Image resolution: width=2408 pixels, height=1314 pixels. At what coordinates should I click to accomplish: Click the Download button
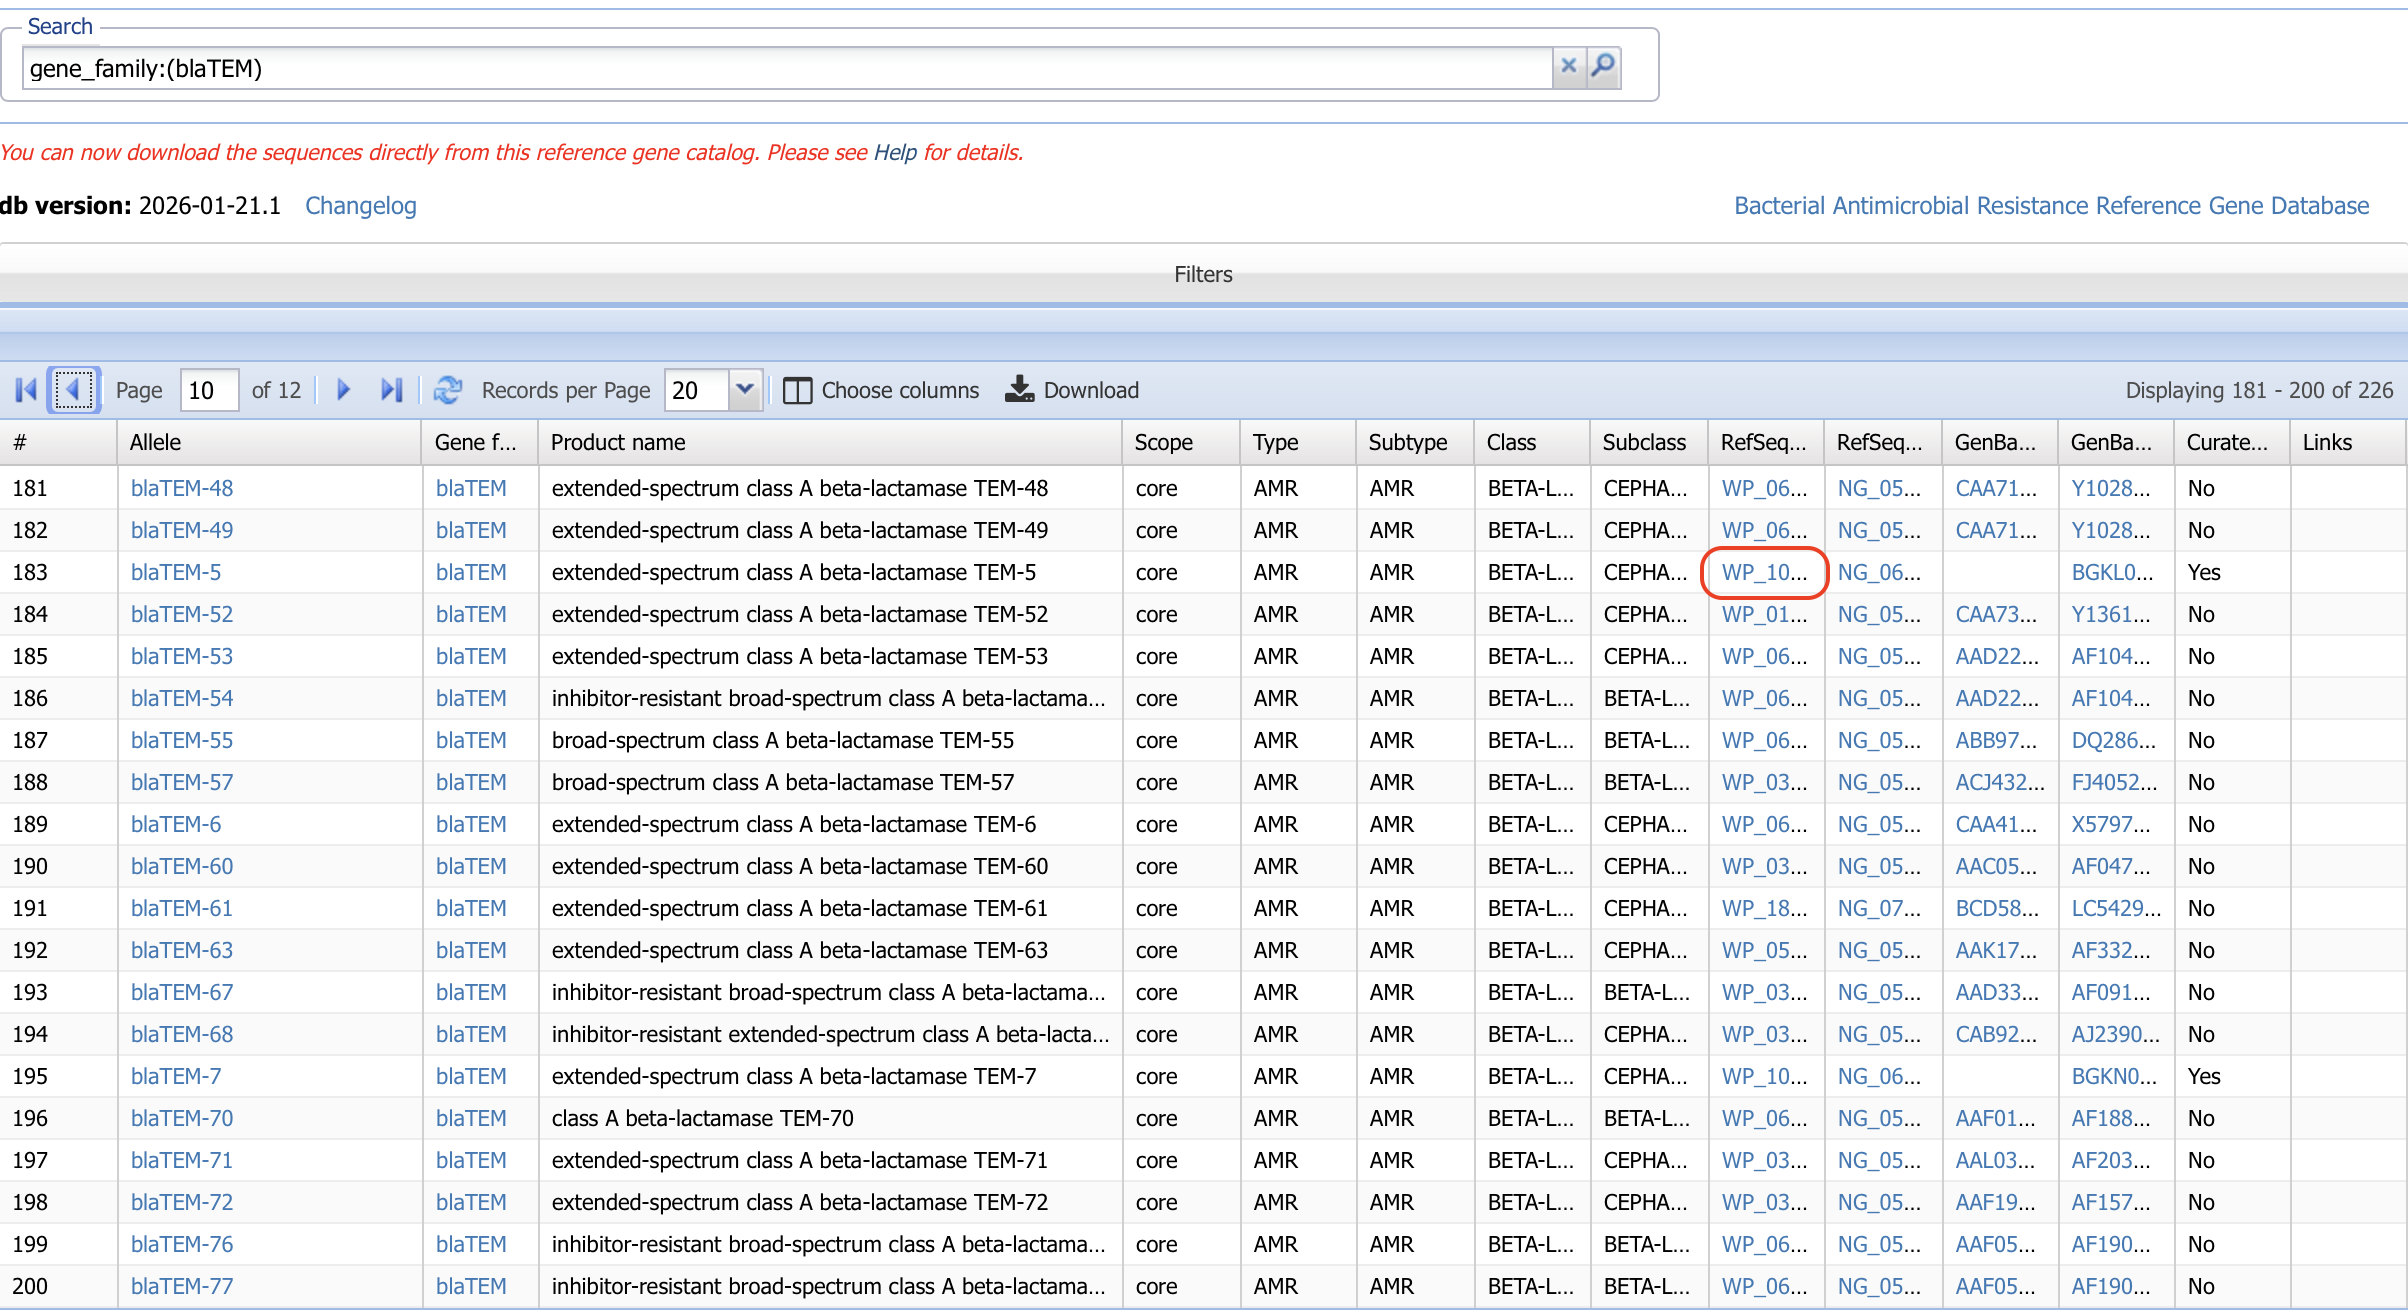coord(1072,390)
